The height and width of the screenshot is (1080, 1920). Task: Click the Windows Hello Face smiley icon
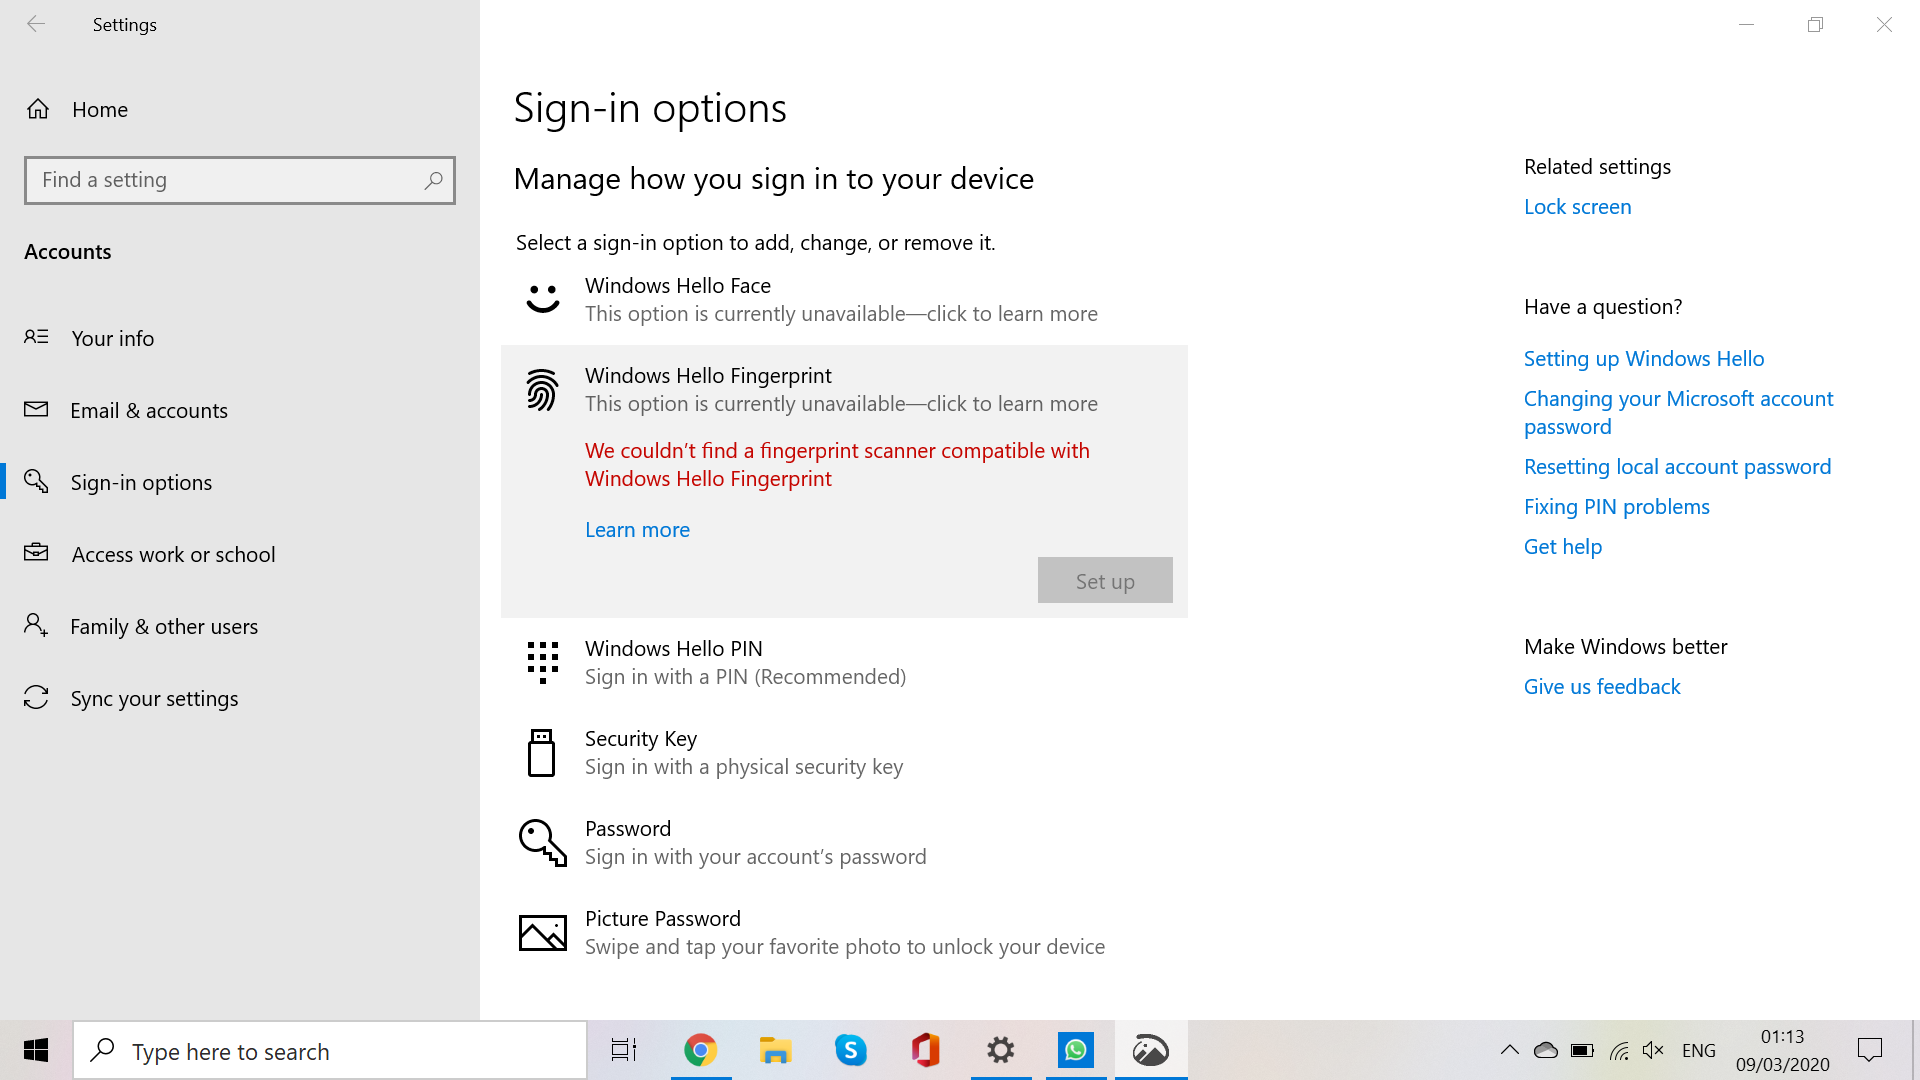coord(543,299)
